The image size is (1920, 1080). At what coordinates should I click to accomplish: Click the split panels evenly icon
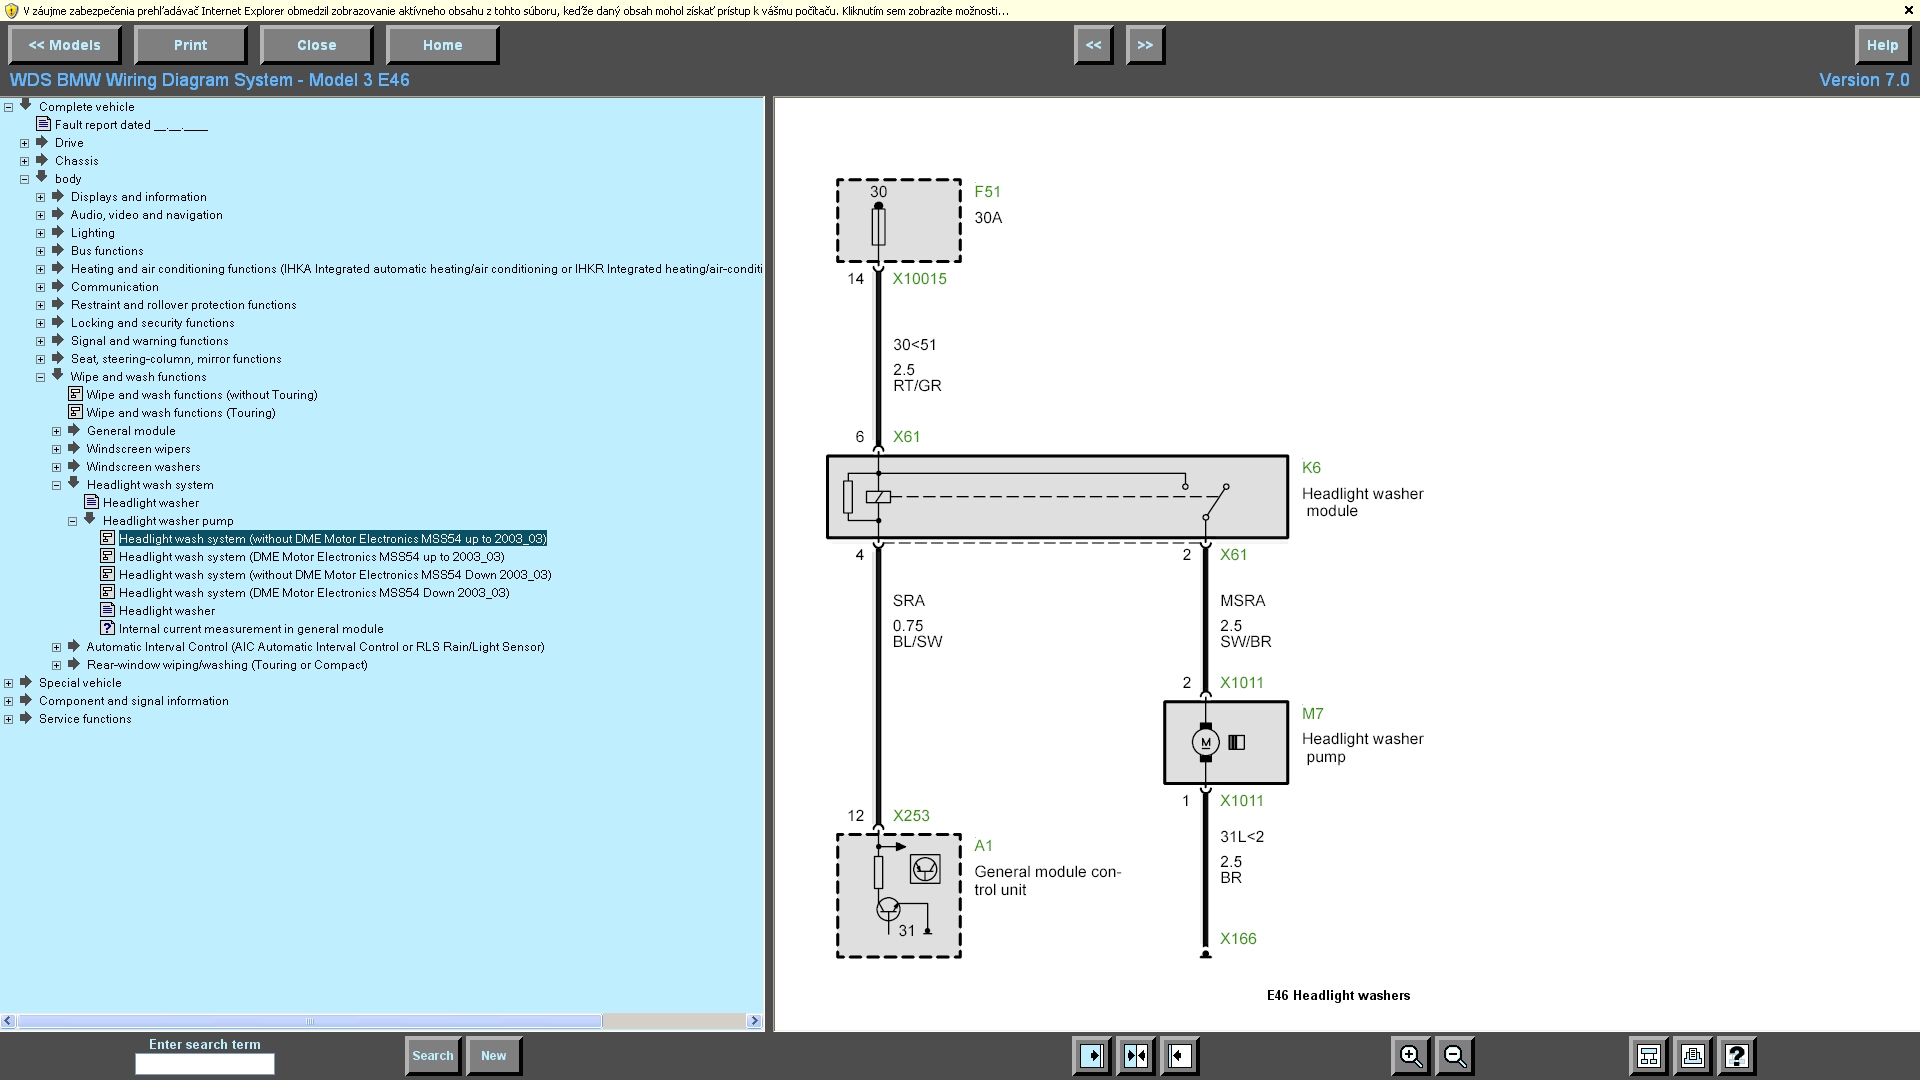click(1136, 1056)
